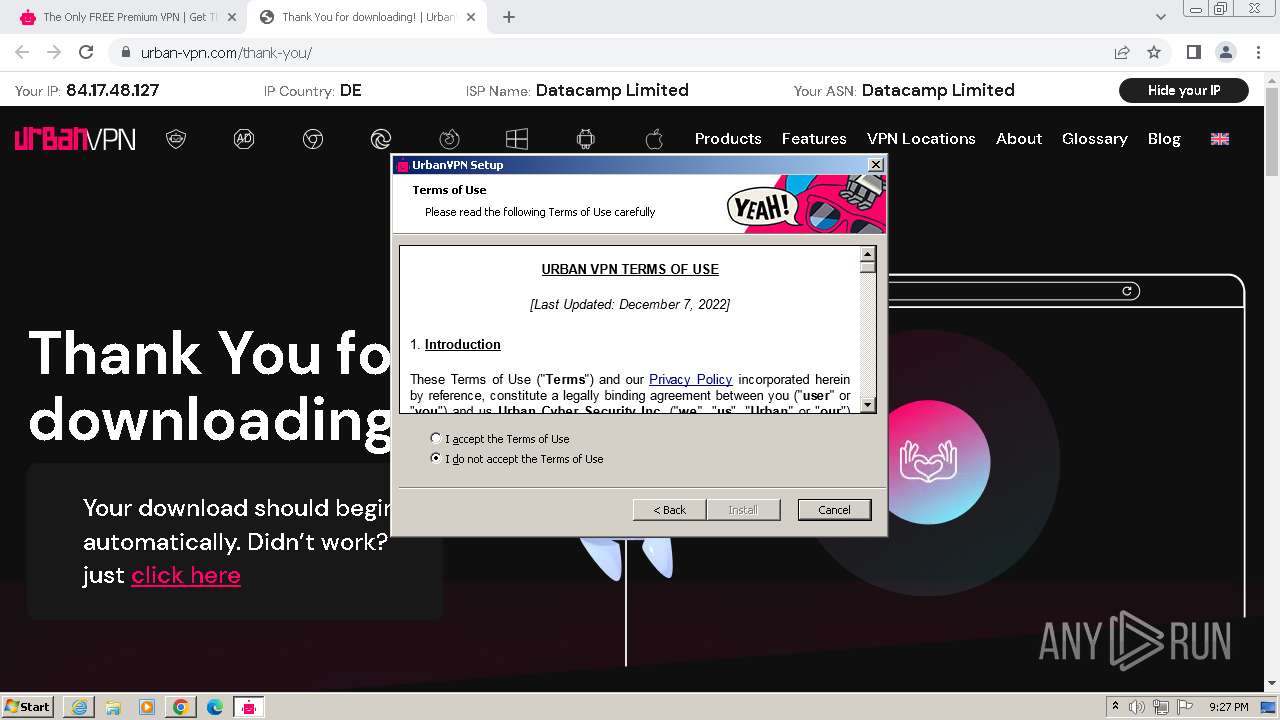Image resolution: width=1280 pixels, height=720 pixels.
Task: Click the heart hands icon circle
Action: [x=928, y=462]
